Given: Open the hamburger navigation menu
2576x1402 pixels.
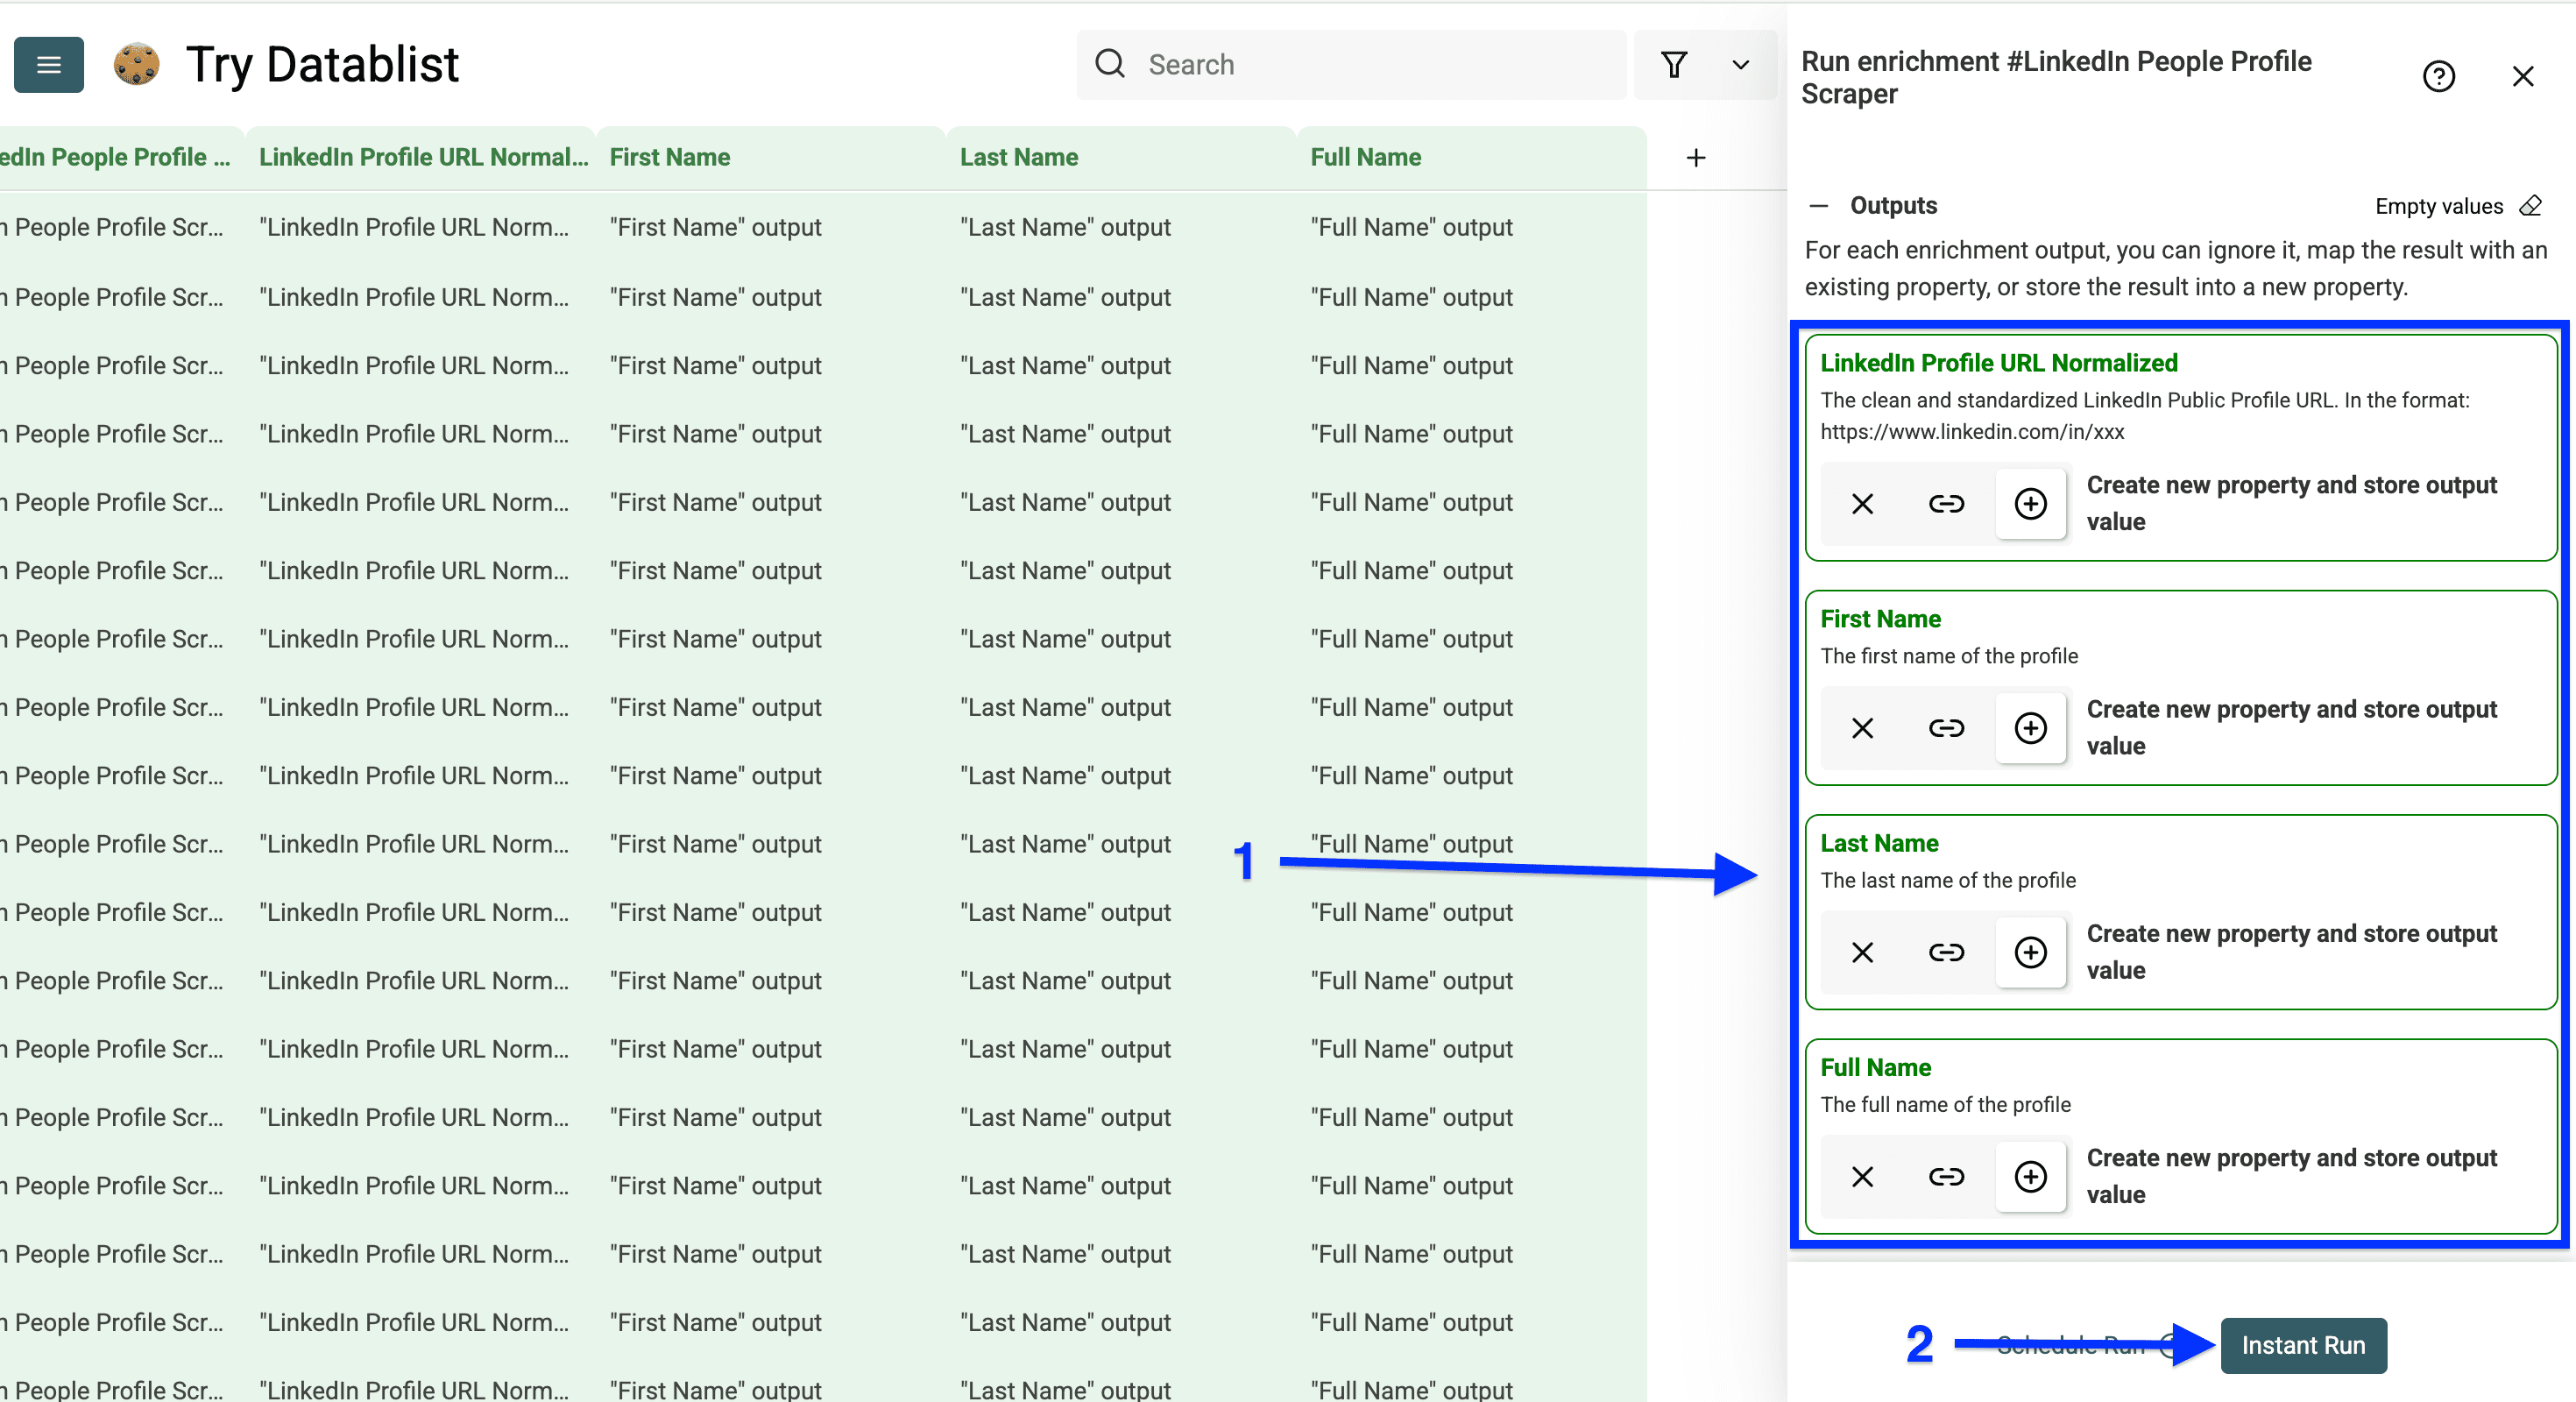Looking at the screenshot, I should 48,64.
